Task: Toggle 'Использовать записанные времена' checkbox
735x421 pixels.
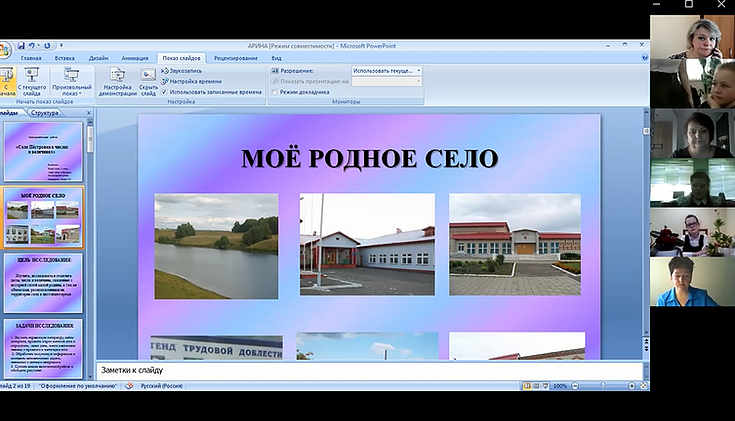Action: (x=165, y=91)
